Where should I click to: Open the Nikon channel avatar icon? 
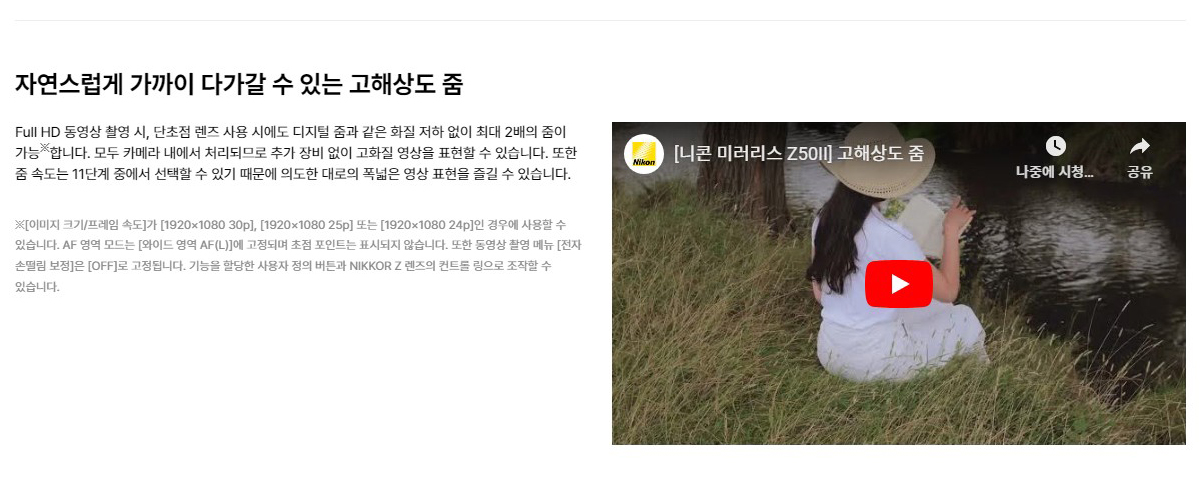(x=644, y=154)
